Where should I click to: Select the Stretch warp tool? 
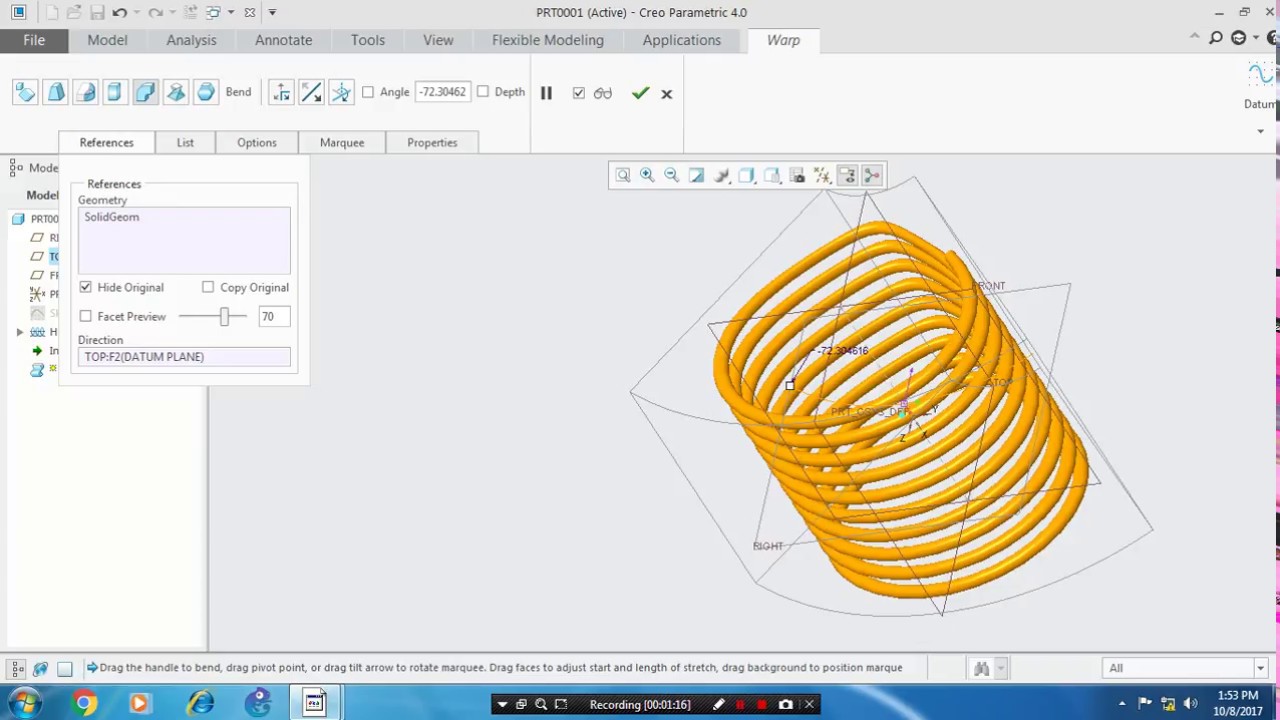(x=115, y=93)
